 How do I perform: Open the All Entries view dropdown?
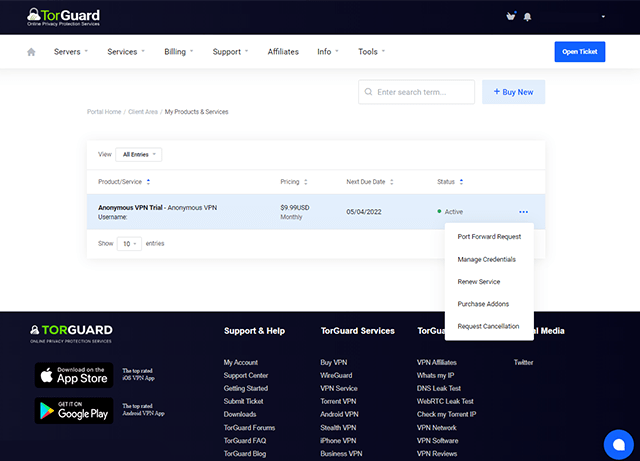click(x=139, y=154)
